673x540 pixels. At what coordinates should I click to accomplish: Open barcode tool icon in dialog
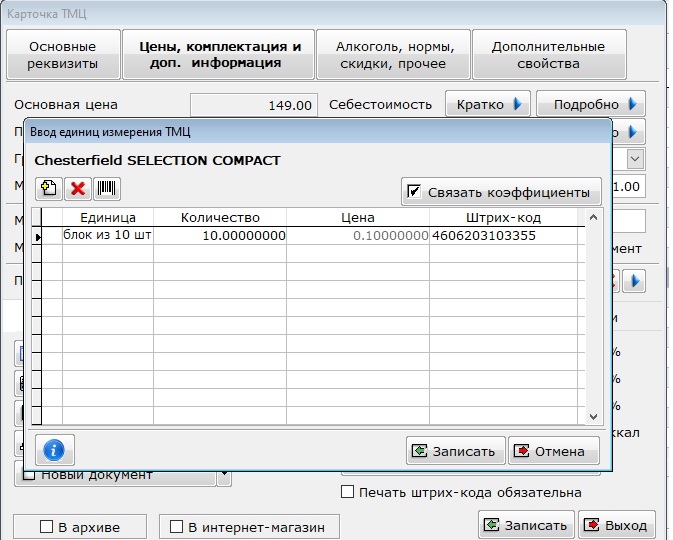(x=106, y=188)
